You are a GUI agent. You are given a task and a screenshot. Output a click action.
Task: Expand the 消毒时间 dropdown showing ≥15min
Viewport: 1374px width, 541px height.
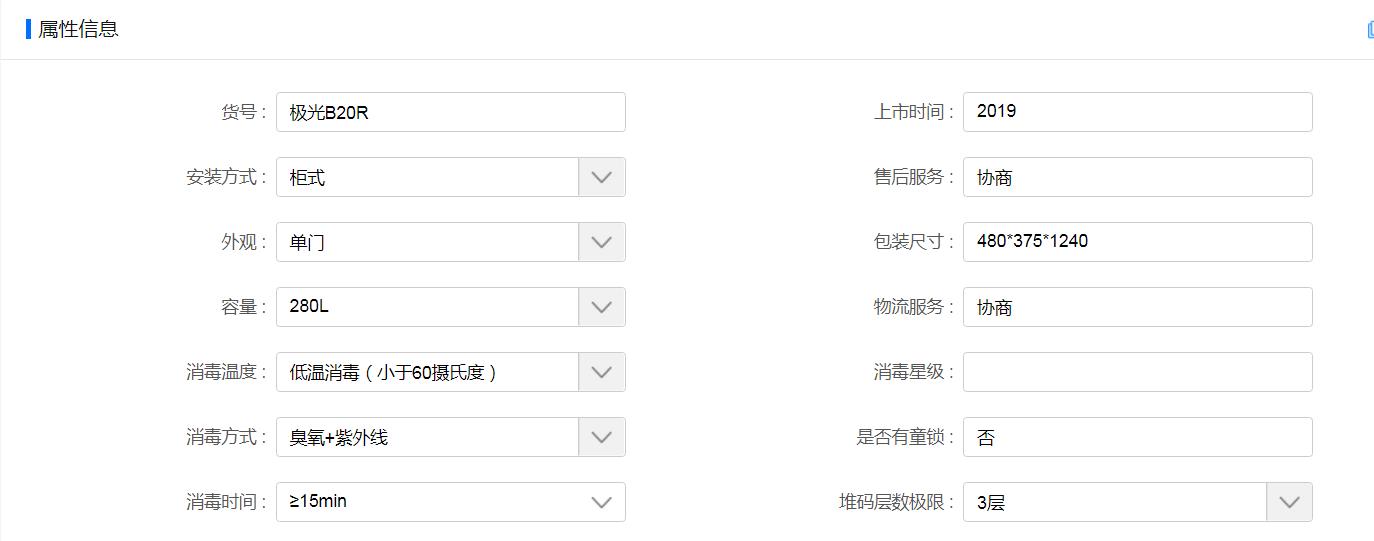(x=601, y=502)
